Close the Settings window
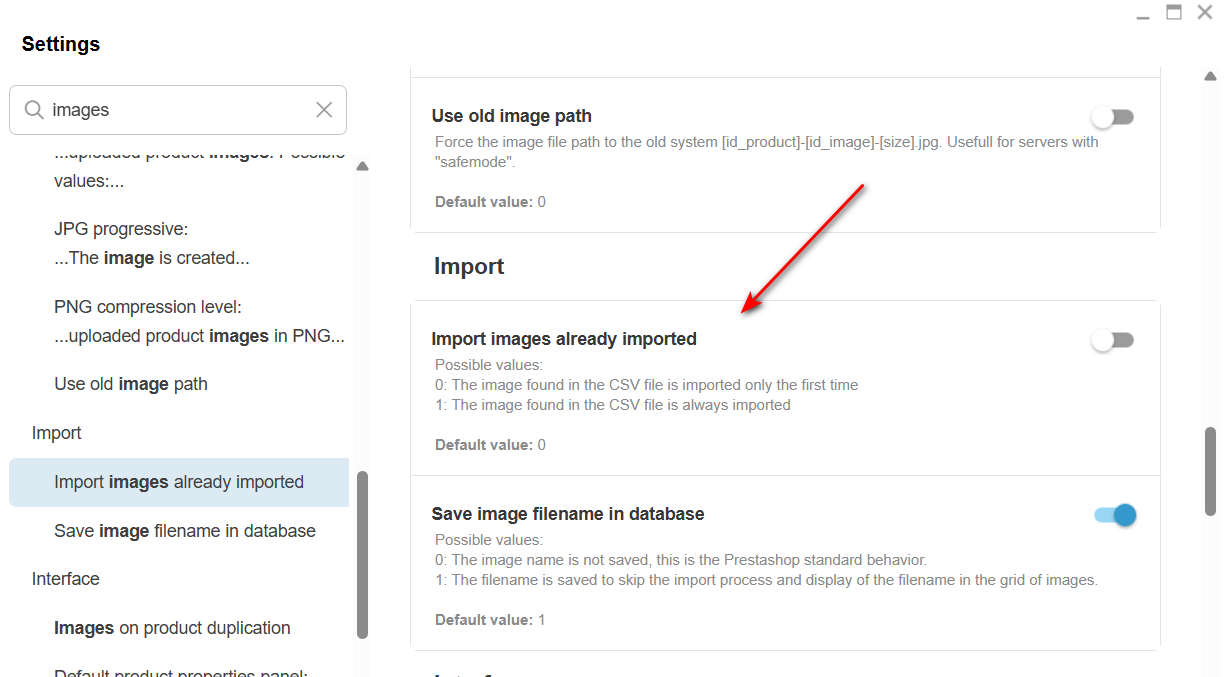 1205,13
